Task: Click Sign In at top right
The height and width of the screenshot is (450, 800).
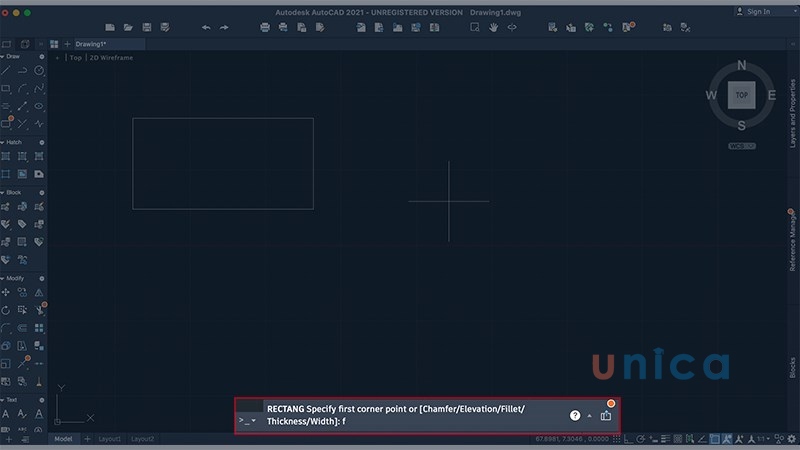Action: [x=754, y=11]
